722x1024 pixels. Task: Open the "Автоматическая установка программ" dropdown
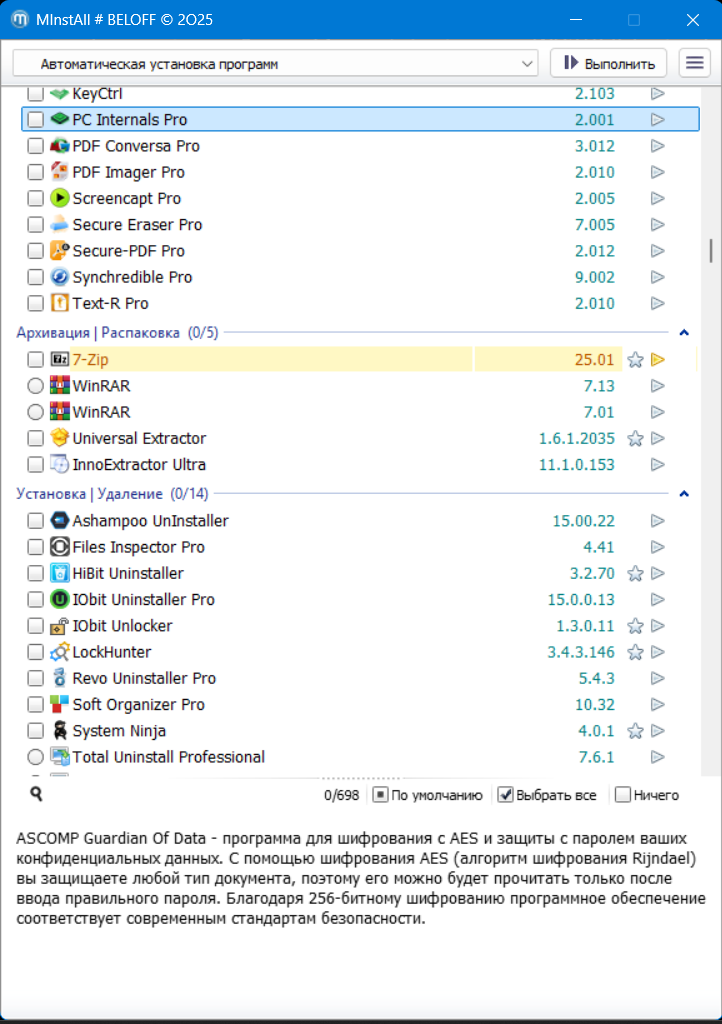click(x=276, y=63)
